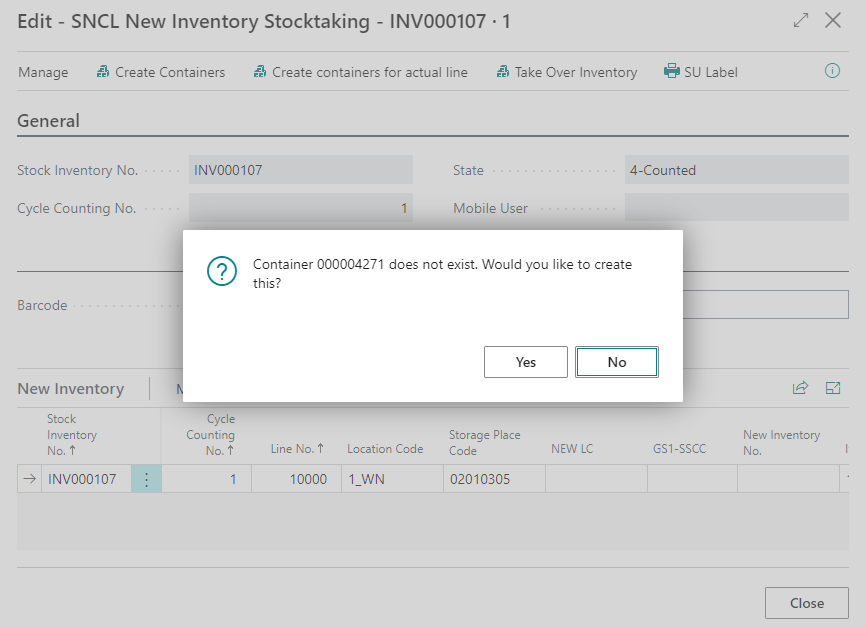
Task: Click the Stock Inventory No. field
Action: pos(300,170)
